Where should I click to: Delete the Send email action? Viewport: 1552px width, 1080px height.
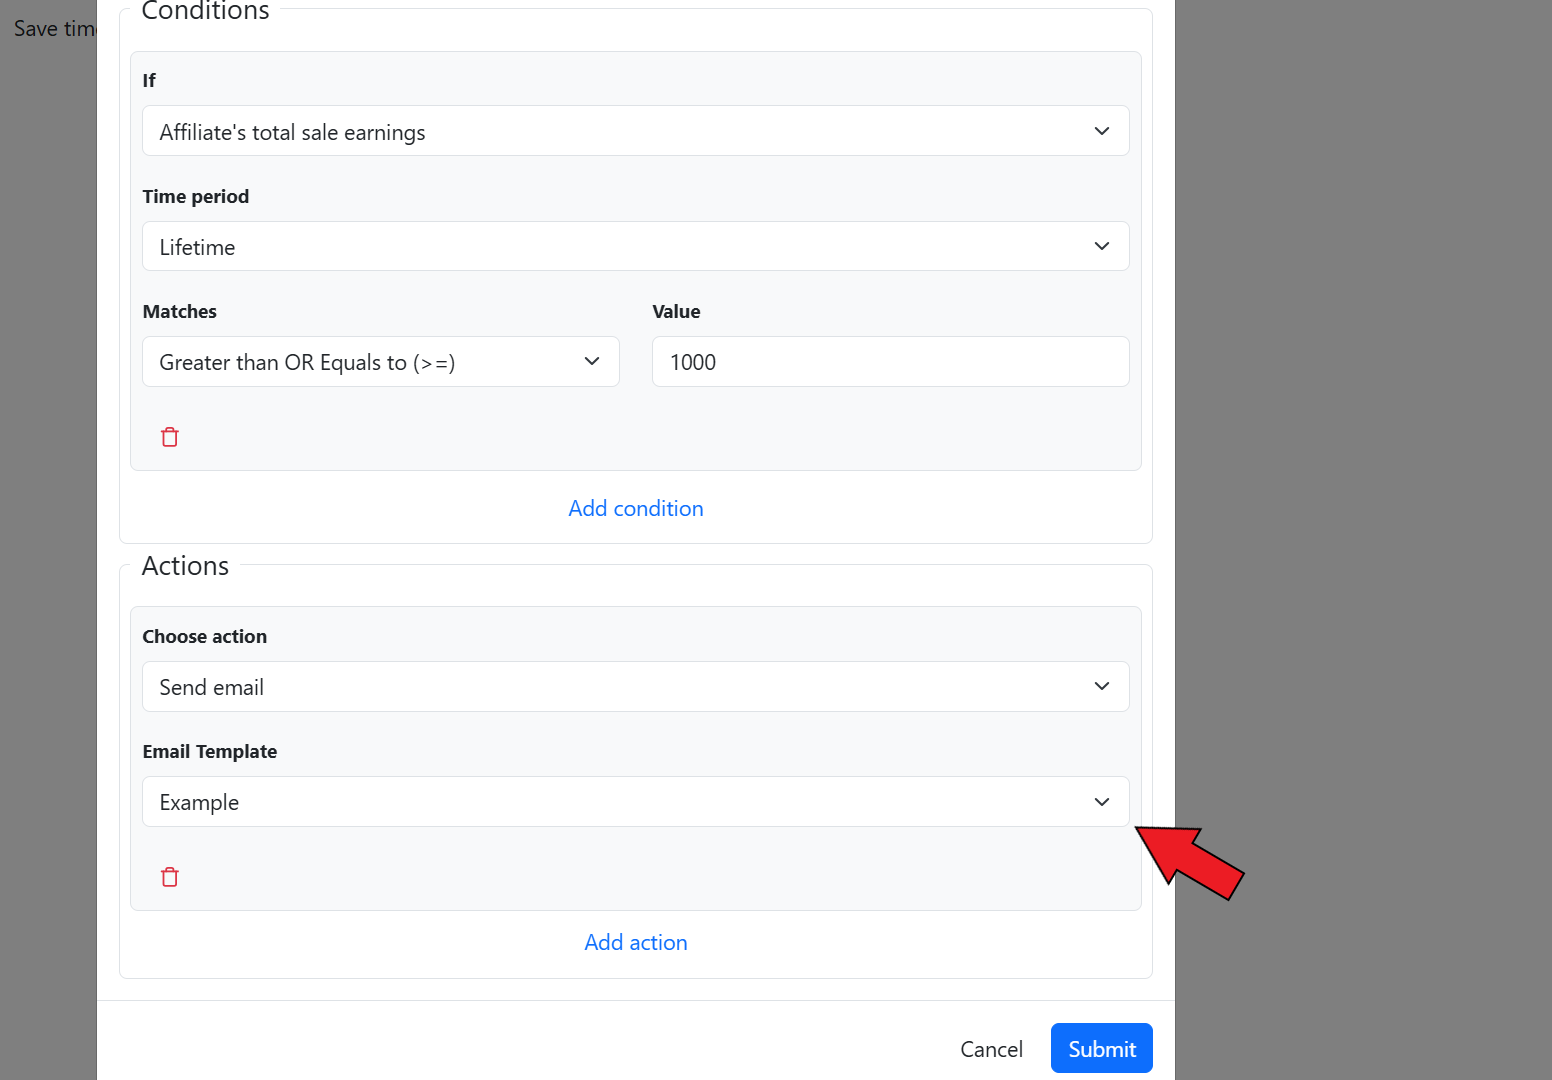[x=170, y=877]
